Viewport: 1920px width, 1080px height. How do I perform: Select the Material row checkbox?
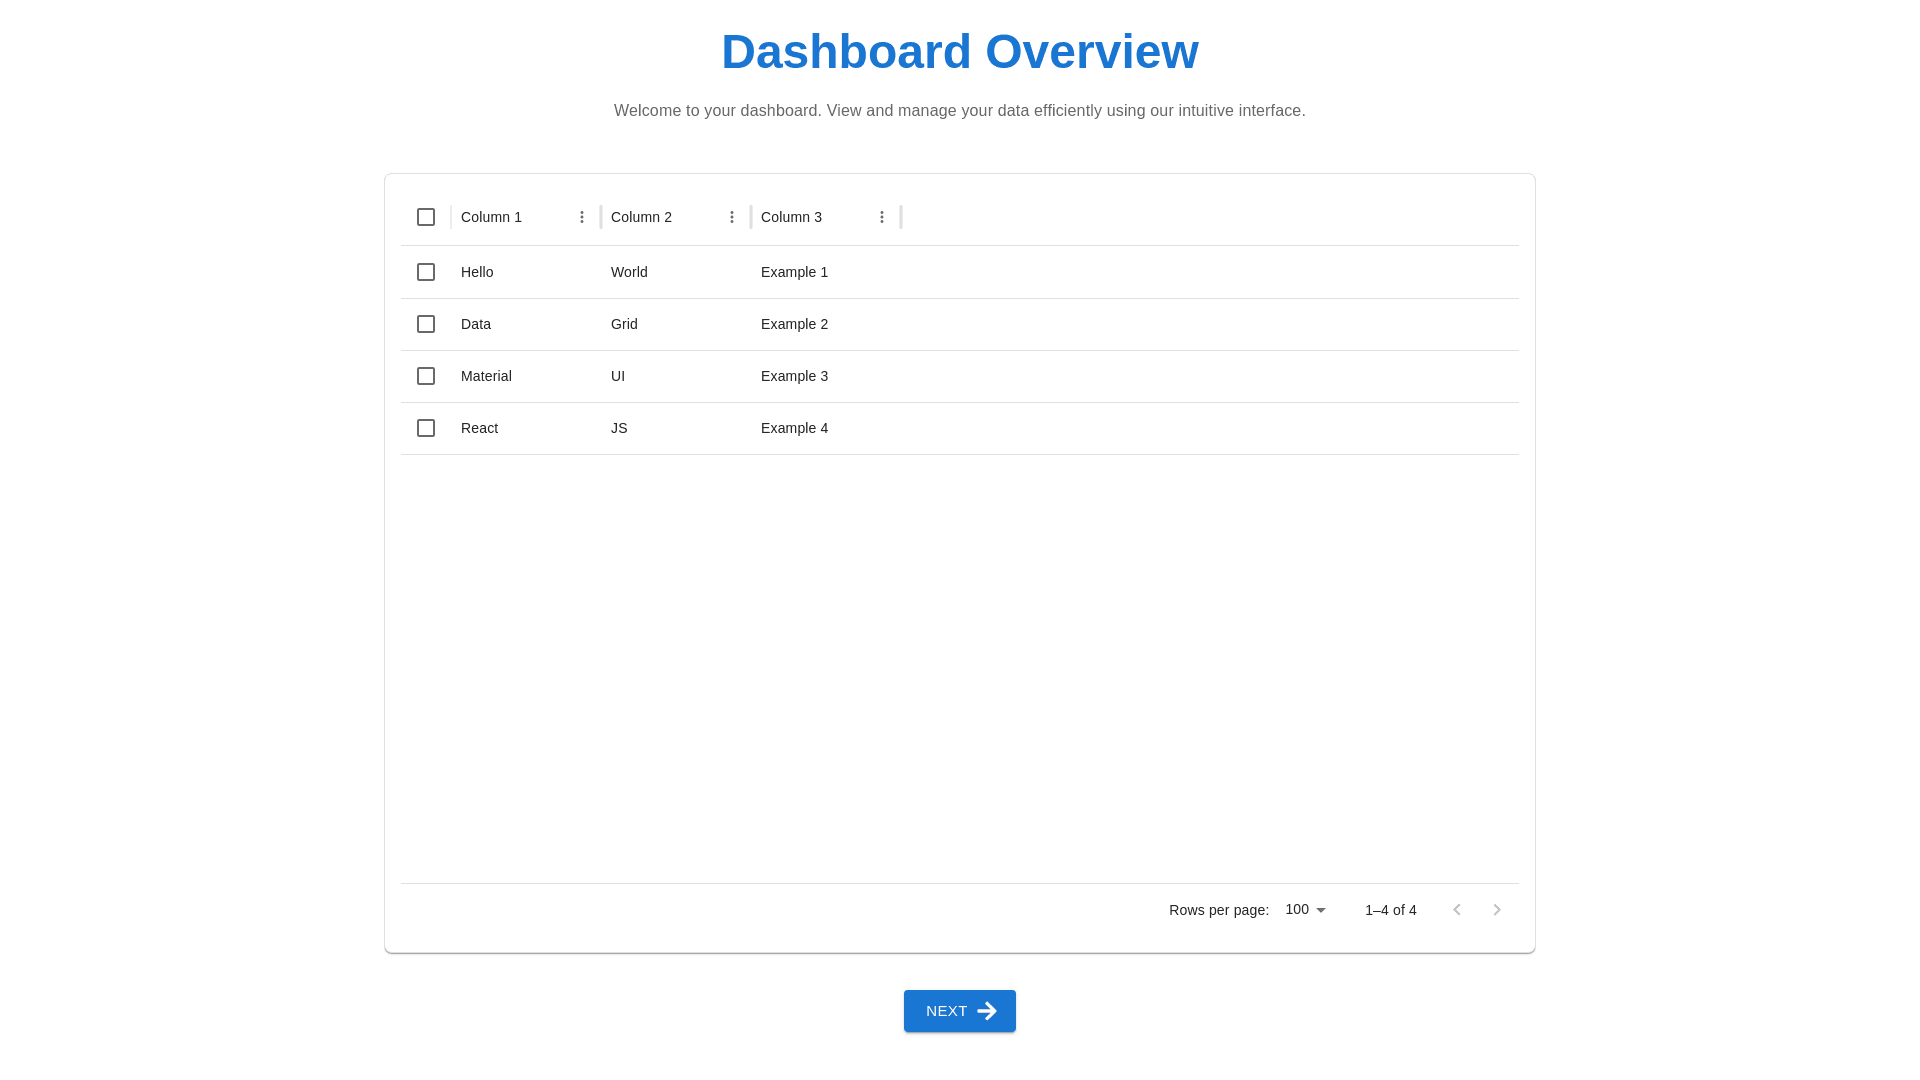(426, 376)
